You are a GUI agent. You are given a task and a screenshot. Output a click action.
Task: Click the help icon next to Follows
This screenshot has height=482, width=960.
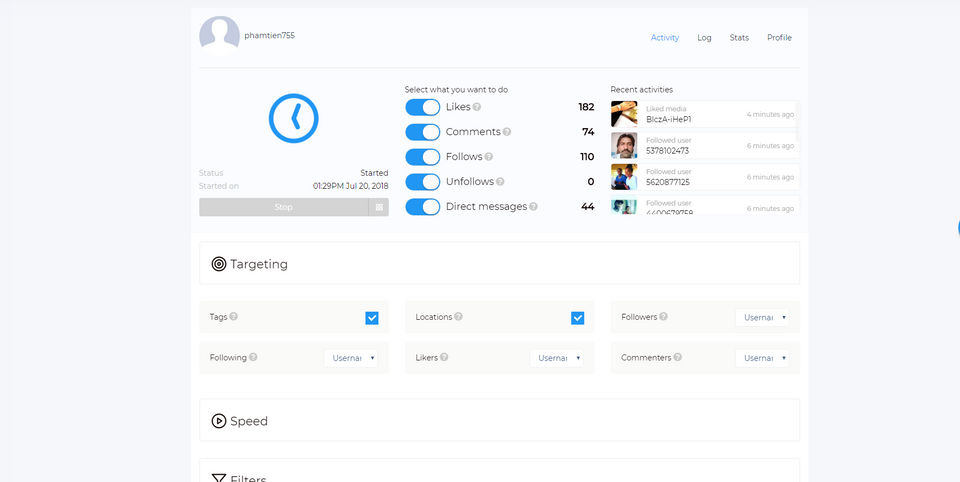coord(489,157)
